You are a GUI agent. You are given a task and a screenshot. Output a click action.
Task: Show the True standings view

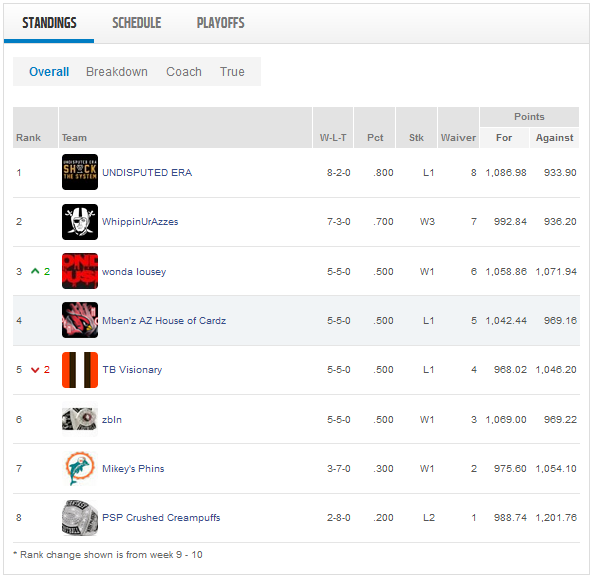(232, 72)
